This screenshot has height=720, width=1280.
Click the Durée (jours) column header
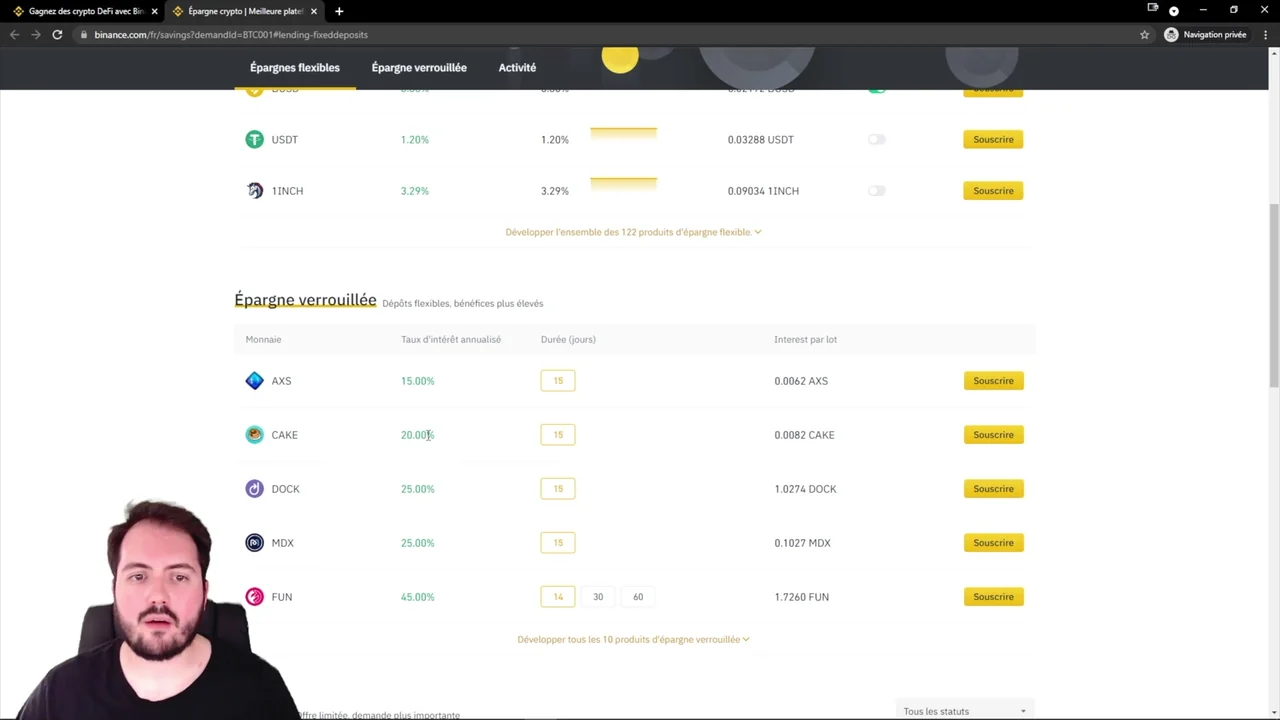click(568, 339)
